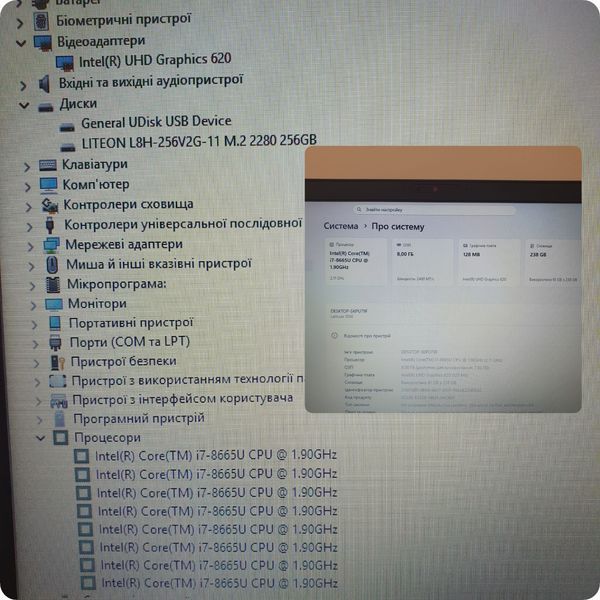Expand the Контролери сховища node
600x600 pixels.
[29, 207]
